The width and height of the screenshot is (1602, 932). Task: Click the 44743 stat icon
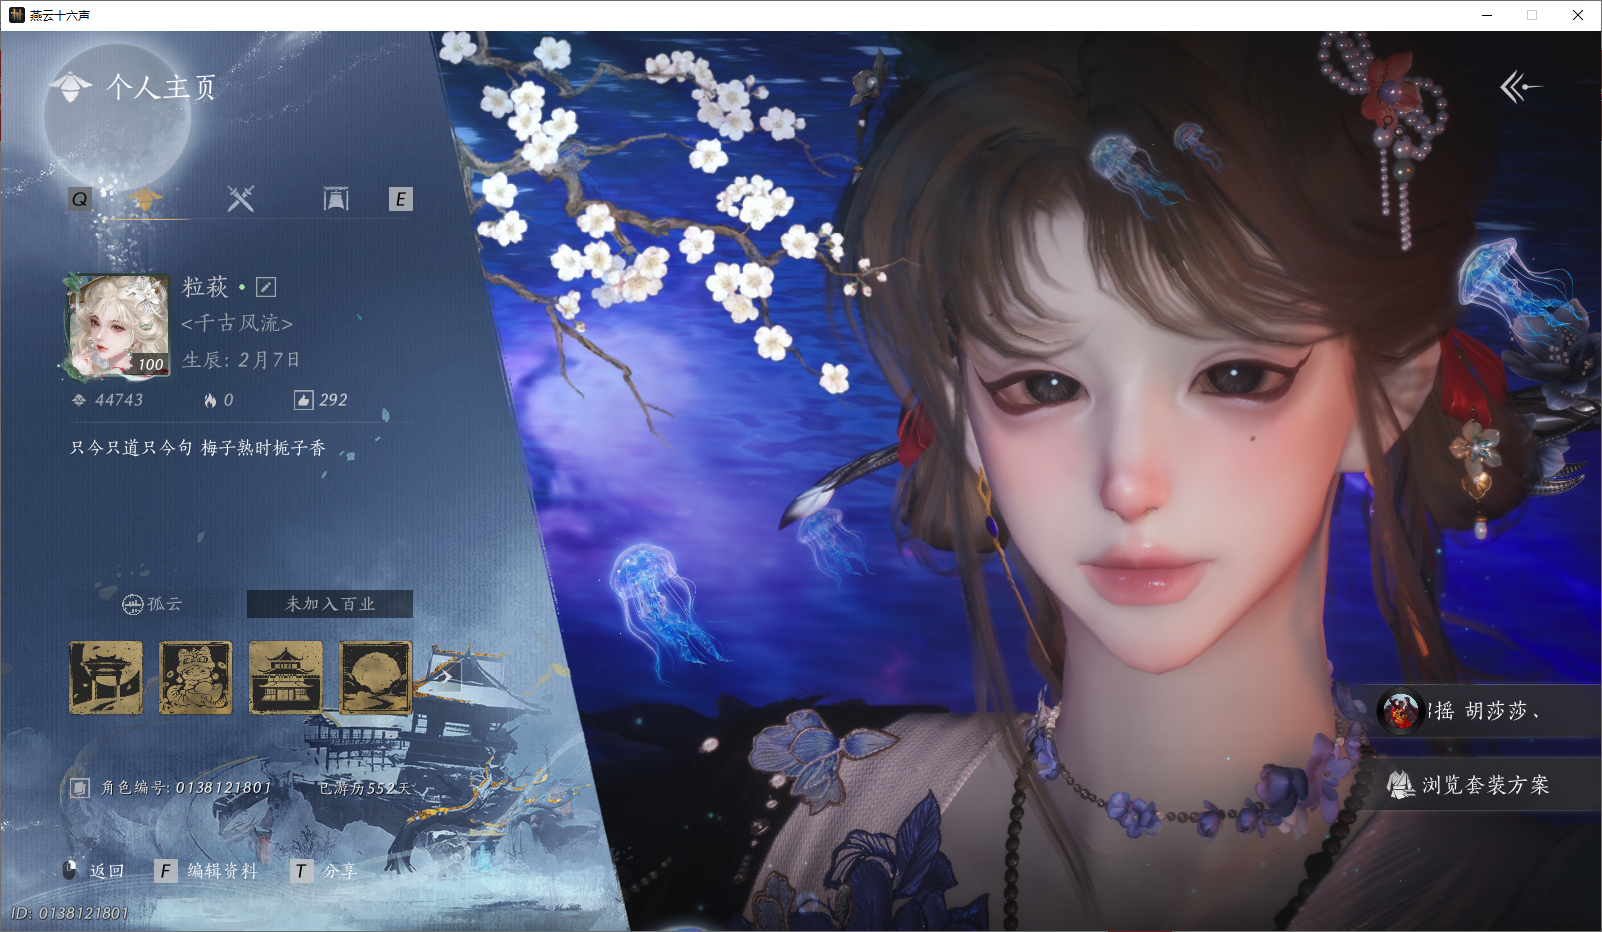point(79,400)
